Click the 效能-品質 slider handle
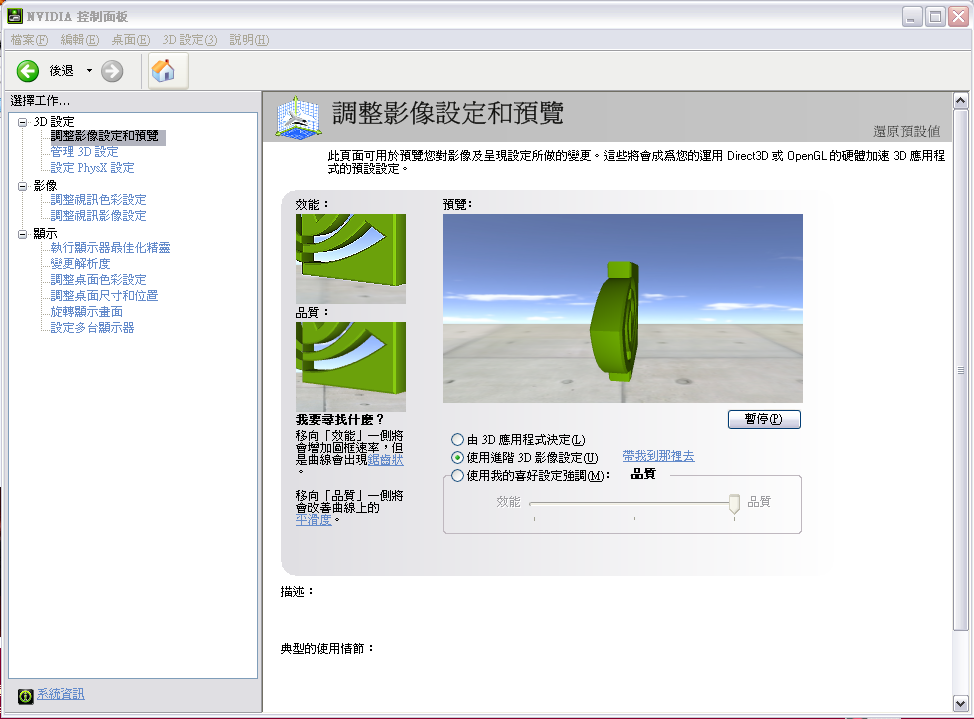 (734, 504)
